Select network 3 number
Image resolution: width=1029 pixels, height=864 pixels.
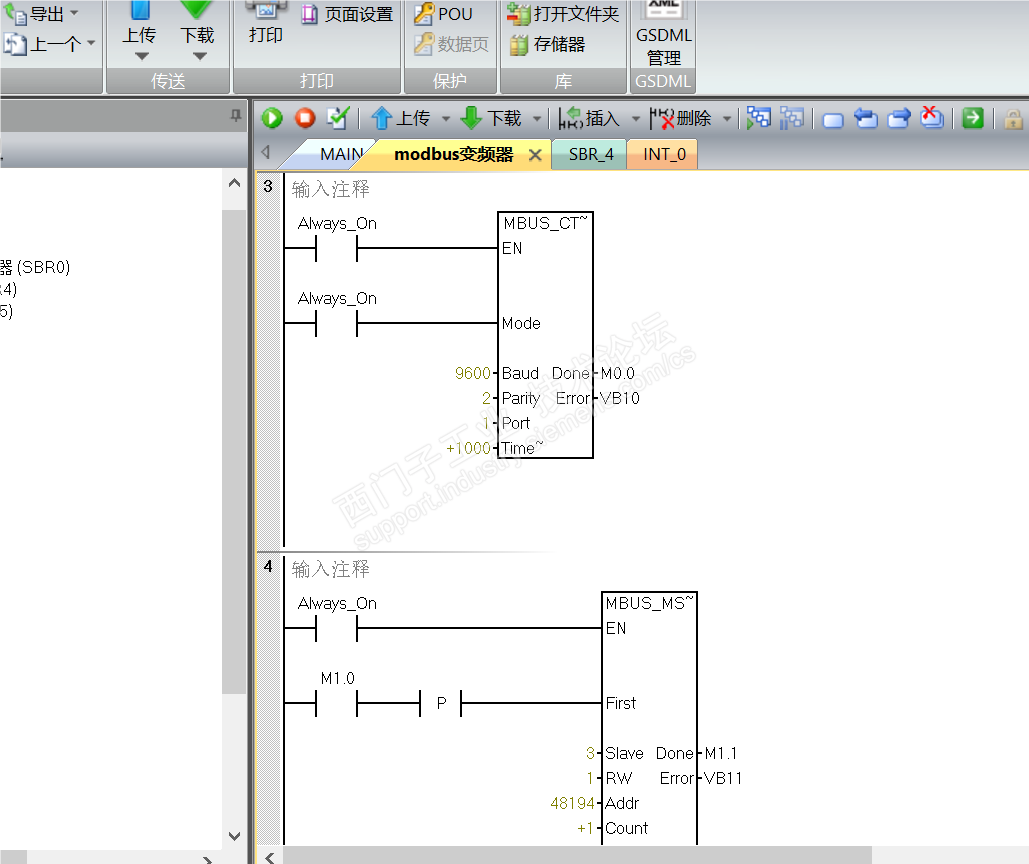coord(268,186)
